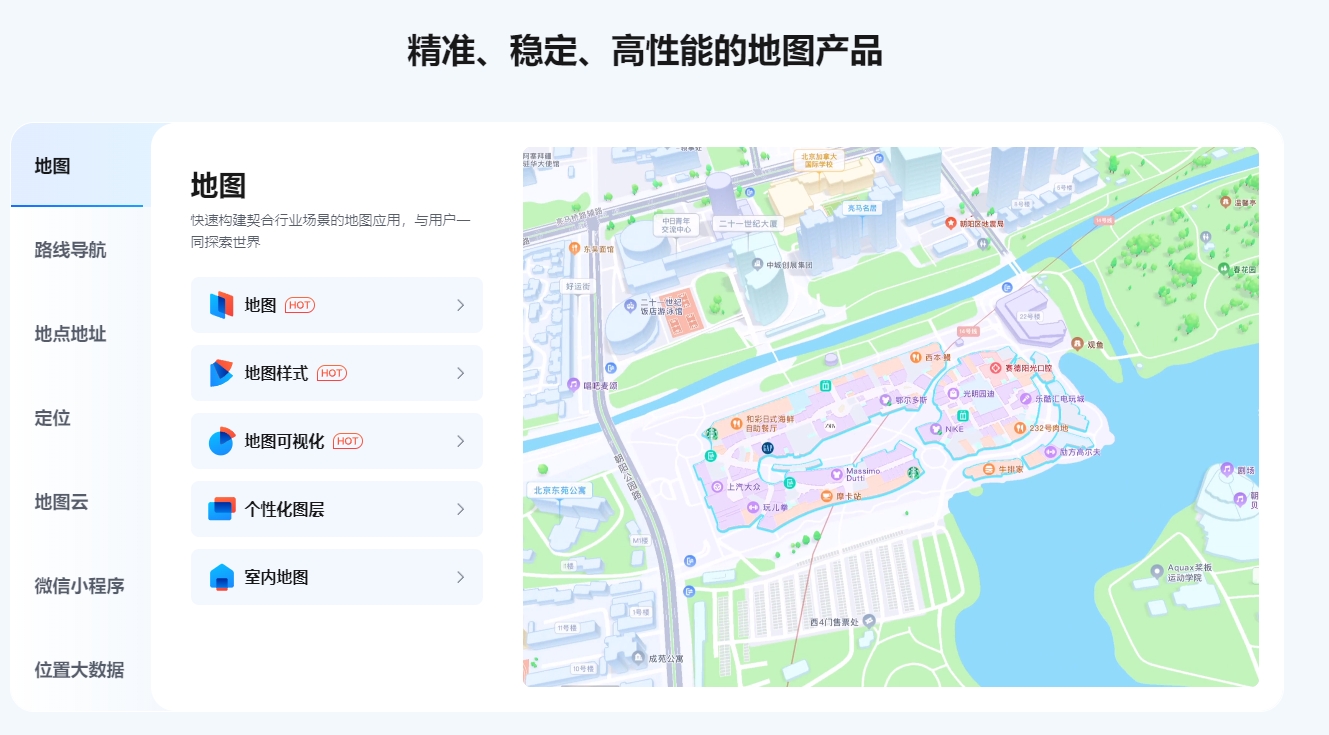Expand the 地图样式 row chevron arrow
Screen dimensions: 1329x735
pos(460,373)
